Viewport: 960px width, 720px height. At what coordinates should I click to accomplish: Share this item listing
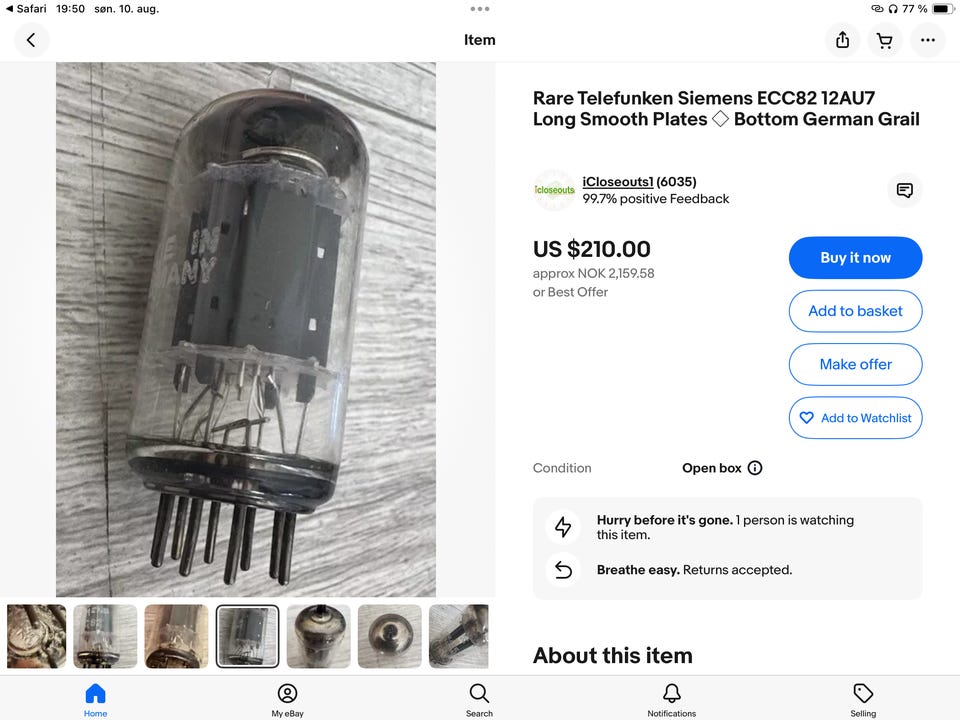[x=842, y=40]
